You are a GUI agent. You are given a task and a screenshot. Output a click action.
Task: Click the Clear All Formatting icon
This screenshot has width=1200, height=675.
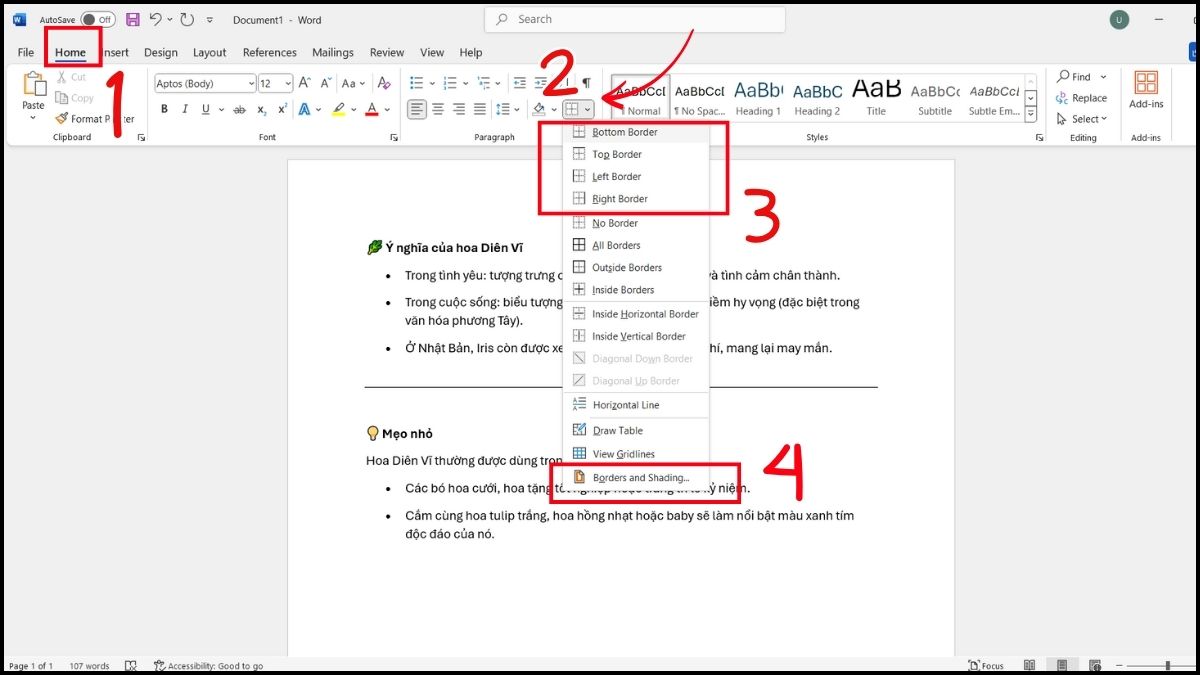click(383, 84)
